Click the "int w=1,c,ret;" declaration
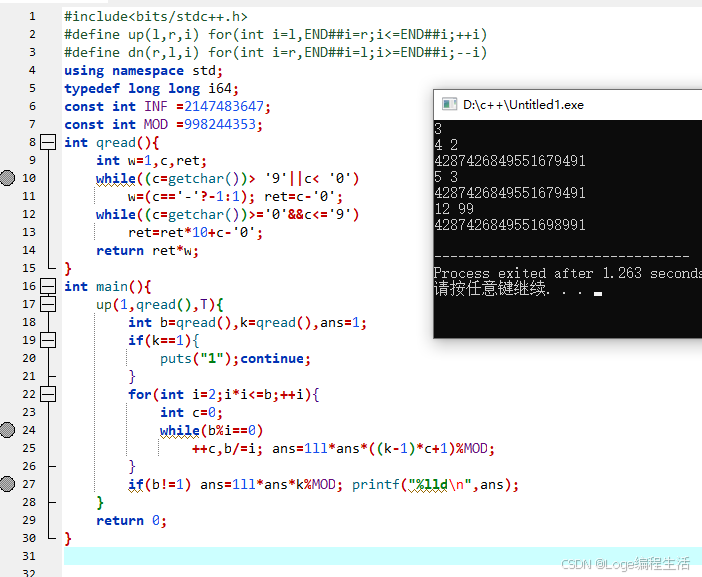 (x=151, y=161)
